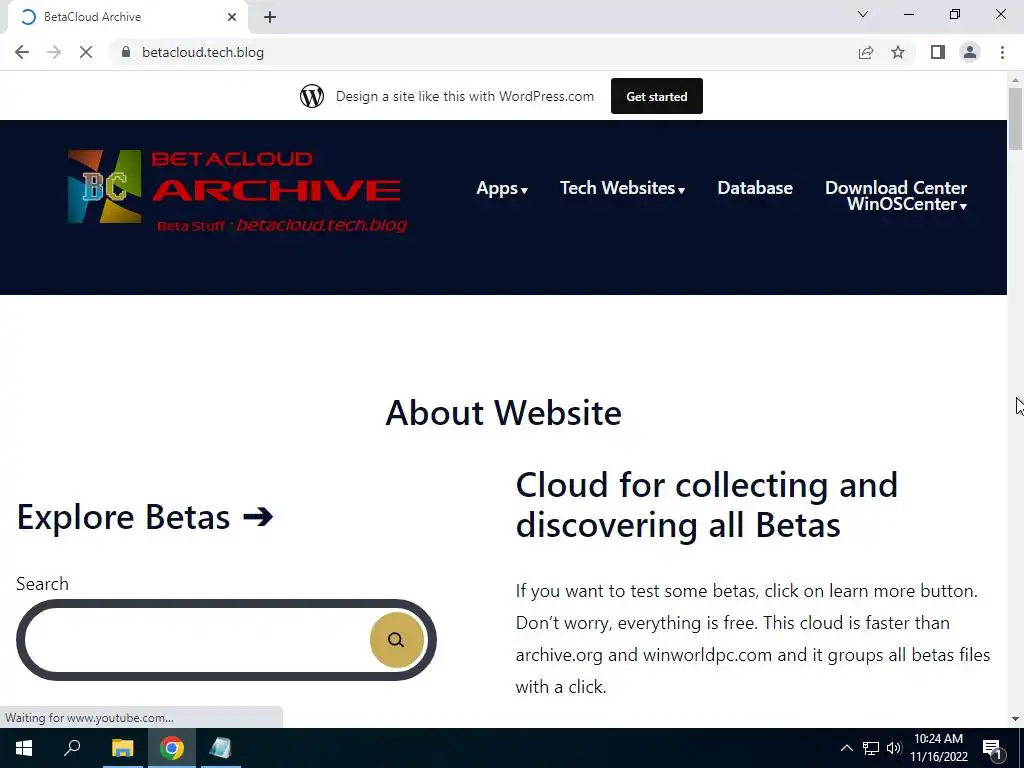Focus the Search input field
The image size is (1024, 768).
[196, 640]
